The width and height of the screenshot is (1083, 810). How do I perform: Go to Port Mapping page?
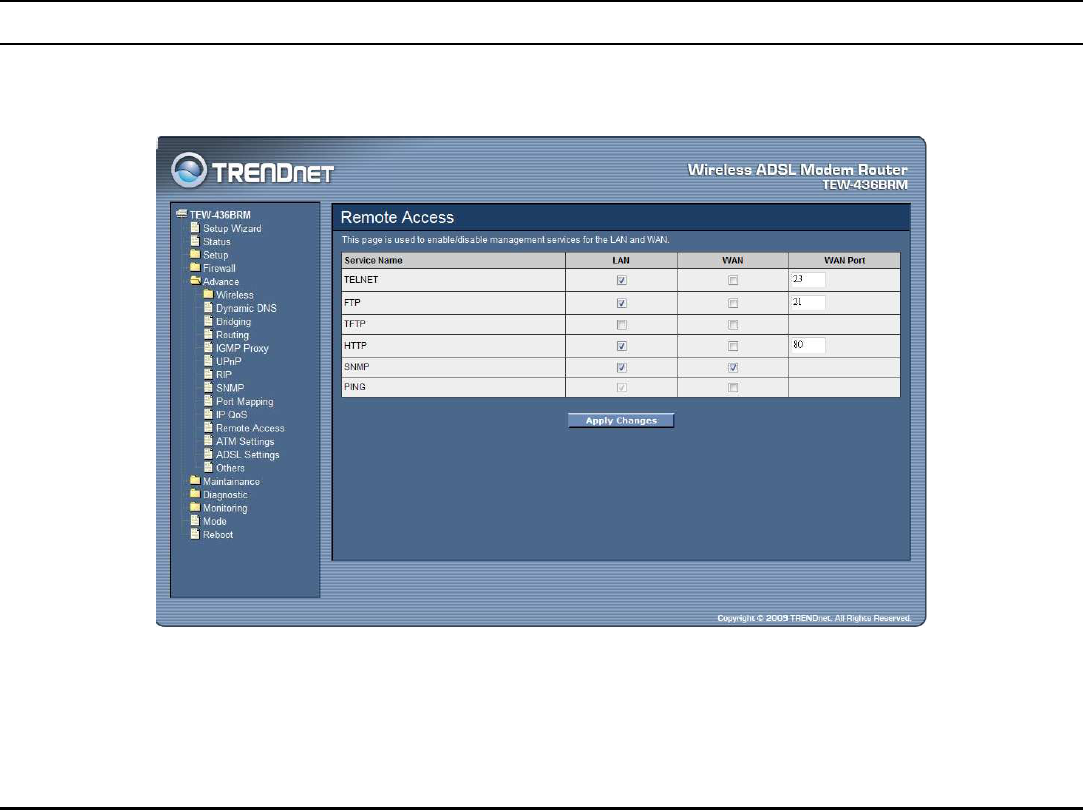[245, 401]
